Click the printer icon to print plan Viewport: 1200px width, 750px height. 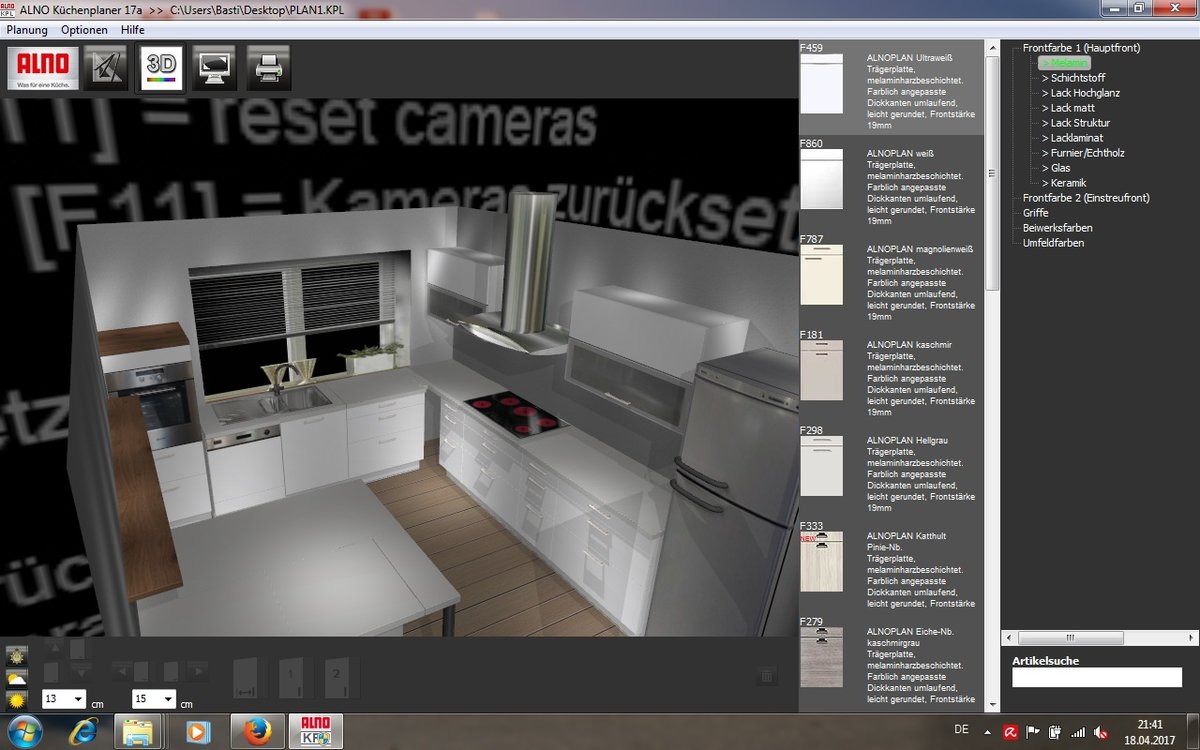[269, 68]
